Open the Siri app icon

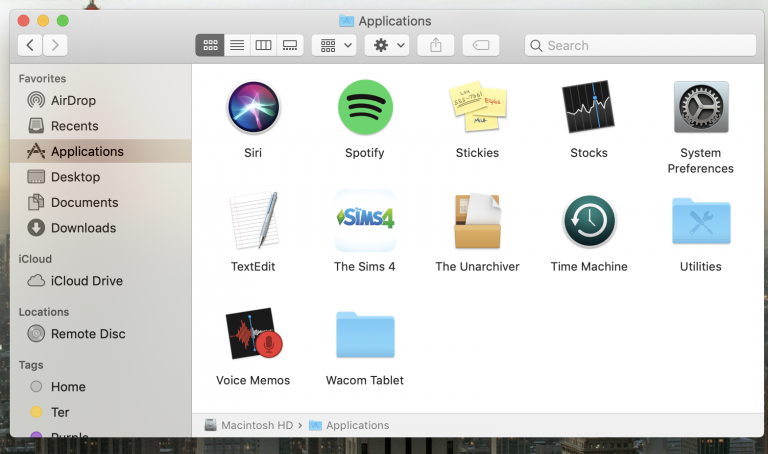253,107
